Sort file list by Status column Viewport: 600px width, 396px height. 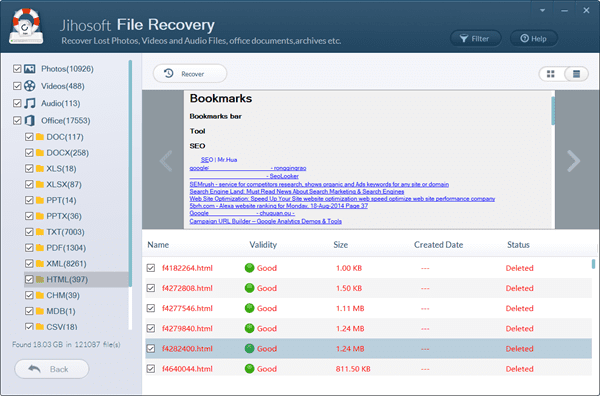pyautogui.click(x=518, y=245)
